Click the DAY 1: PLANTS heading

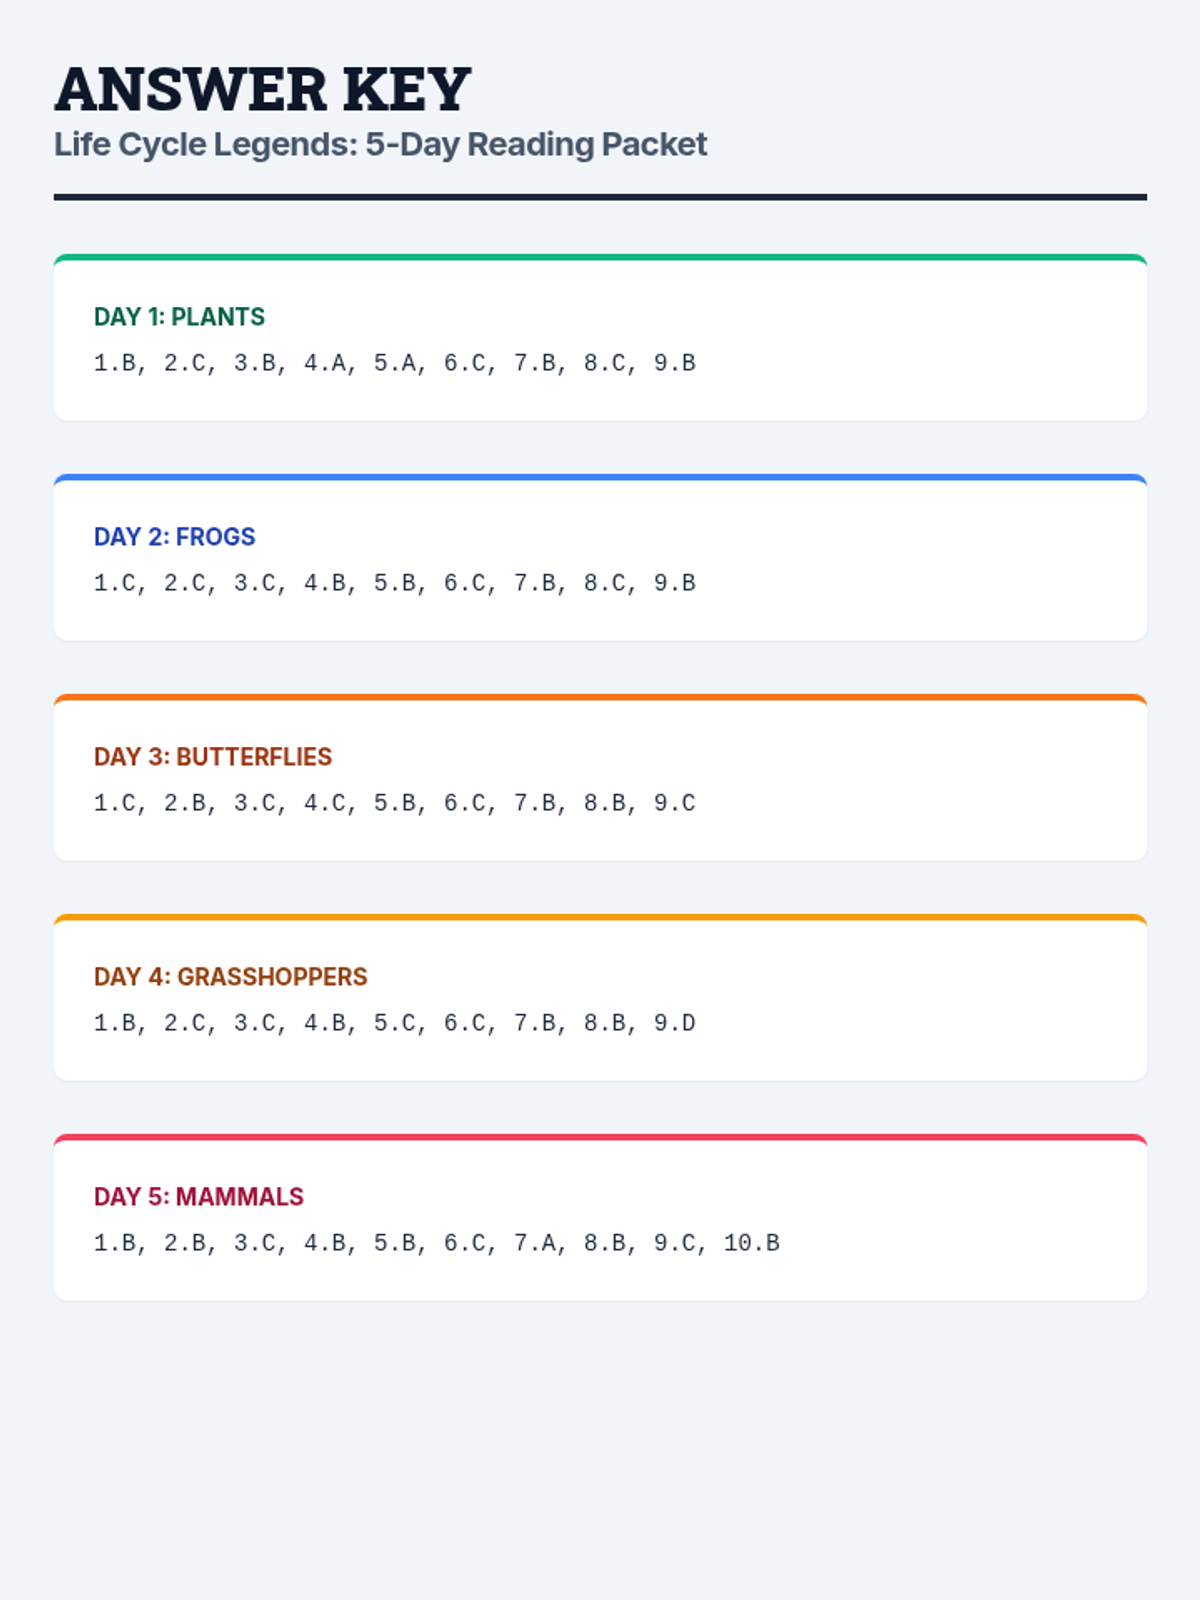(x=179, y=317)
